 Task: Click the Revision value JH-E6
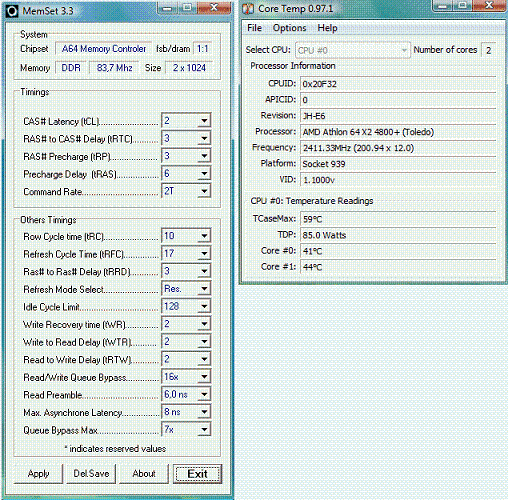(398, 116)
